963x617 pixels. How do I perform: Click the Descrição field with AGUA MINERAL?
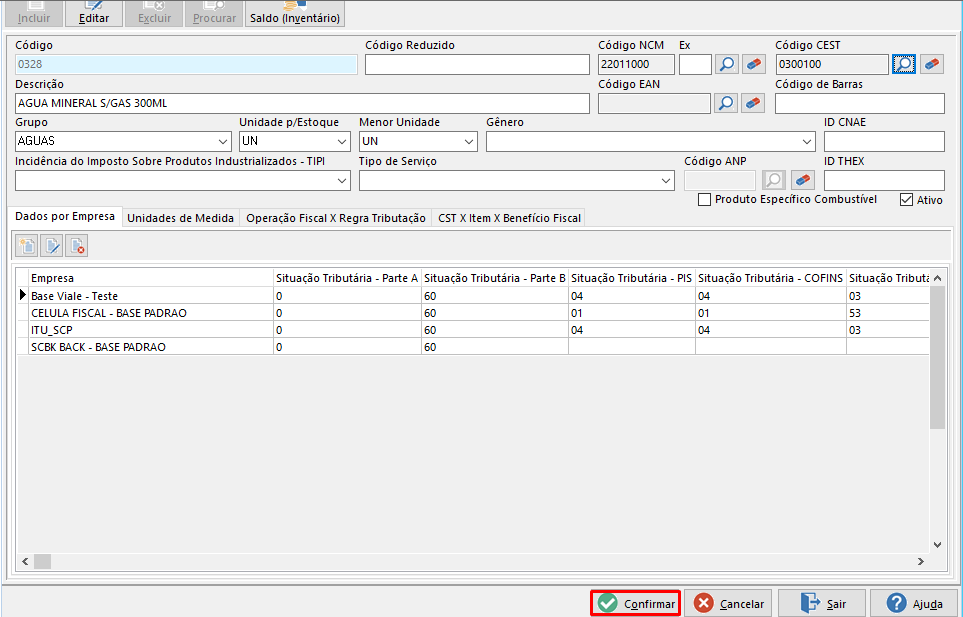tap(302, 103)
